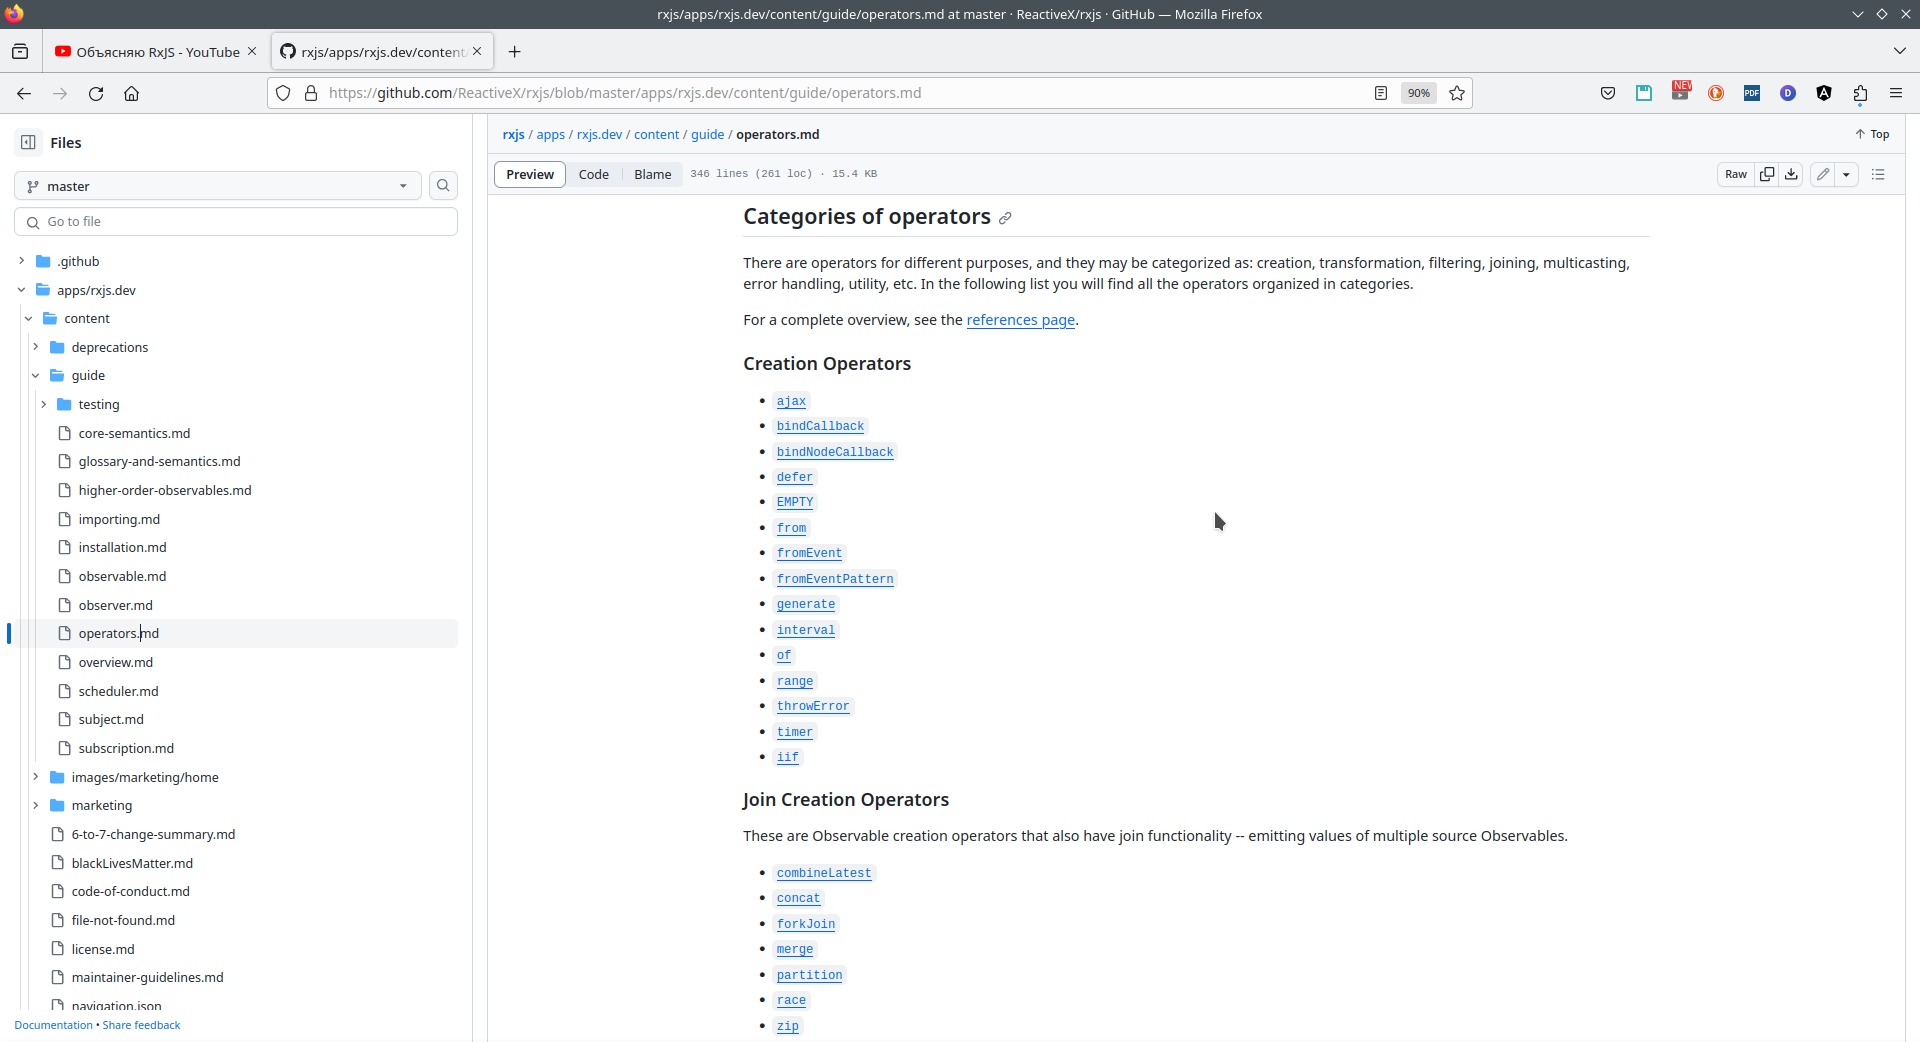This screenshot has height=1042, width=1920.
Task: Download the raw file
Action: [1791, 174]
